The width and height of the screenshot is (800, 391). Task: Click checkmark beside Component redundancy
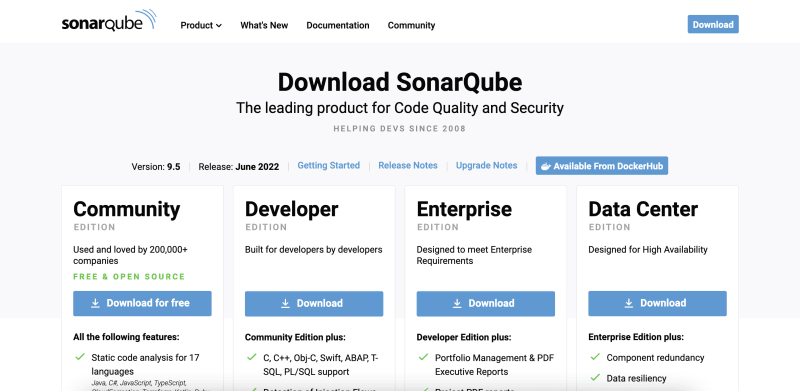click(595, 357)
